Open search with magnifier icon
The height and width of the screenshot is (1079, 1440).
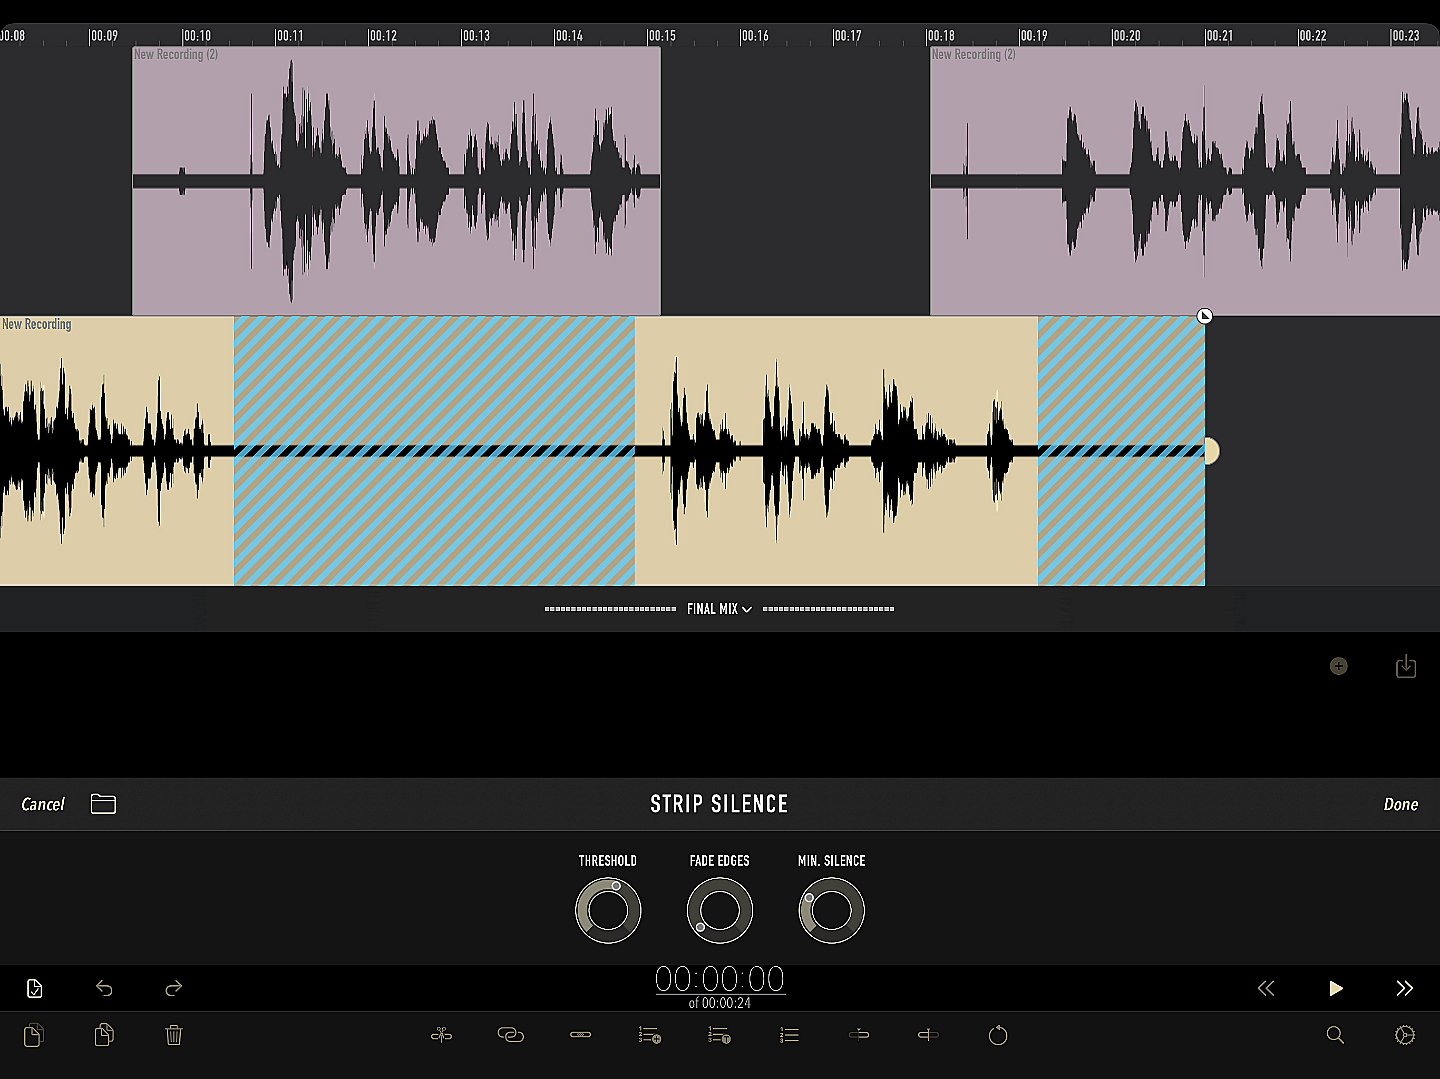point(1335,1035)
